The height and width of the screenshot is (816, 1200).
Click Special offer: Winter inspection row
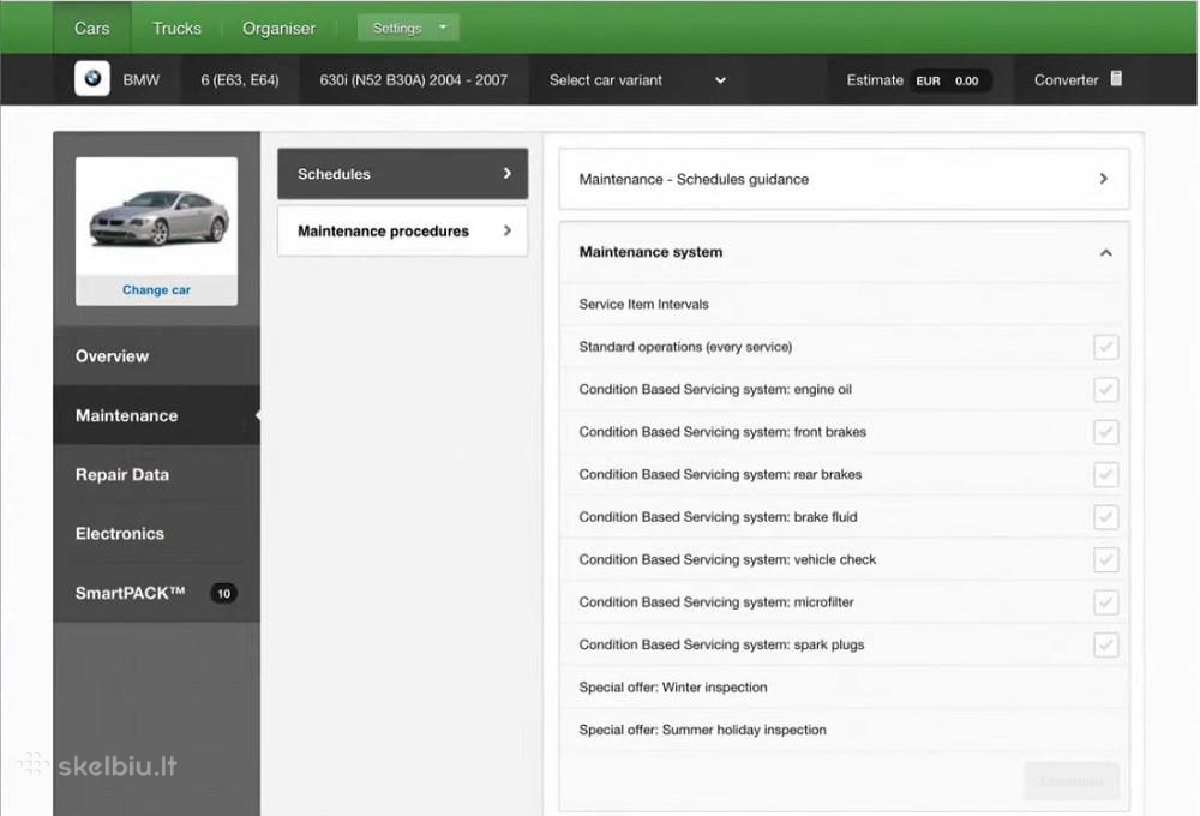pyautogui.click(x=844, y=687)
